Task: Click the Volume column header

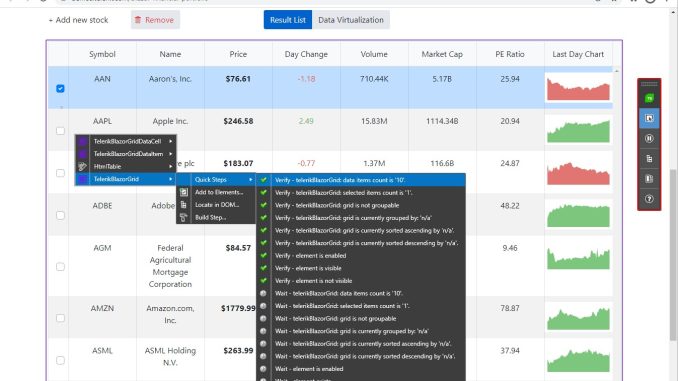Action: tap(374, 54)
